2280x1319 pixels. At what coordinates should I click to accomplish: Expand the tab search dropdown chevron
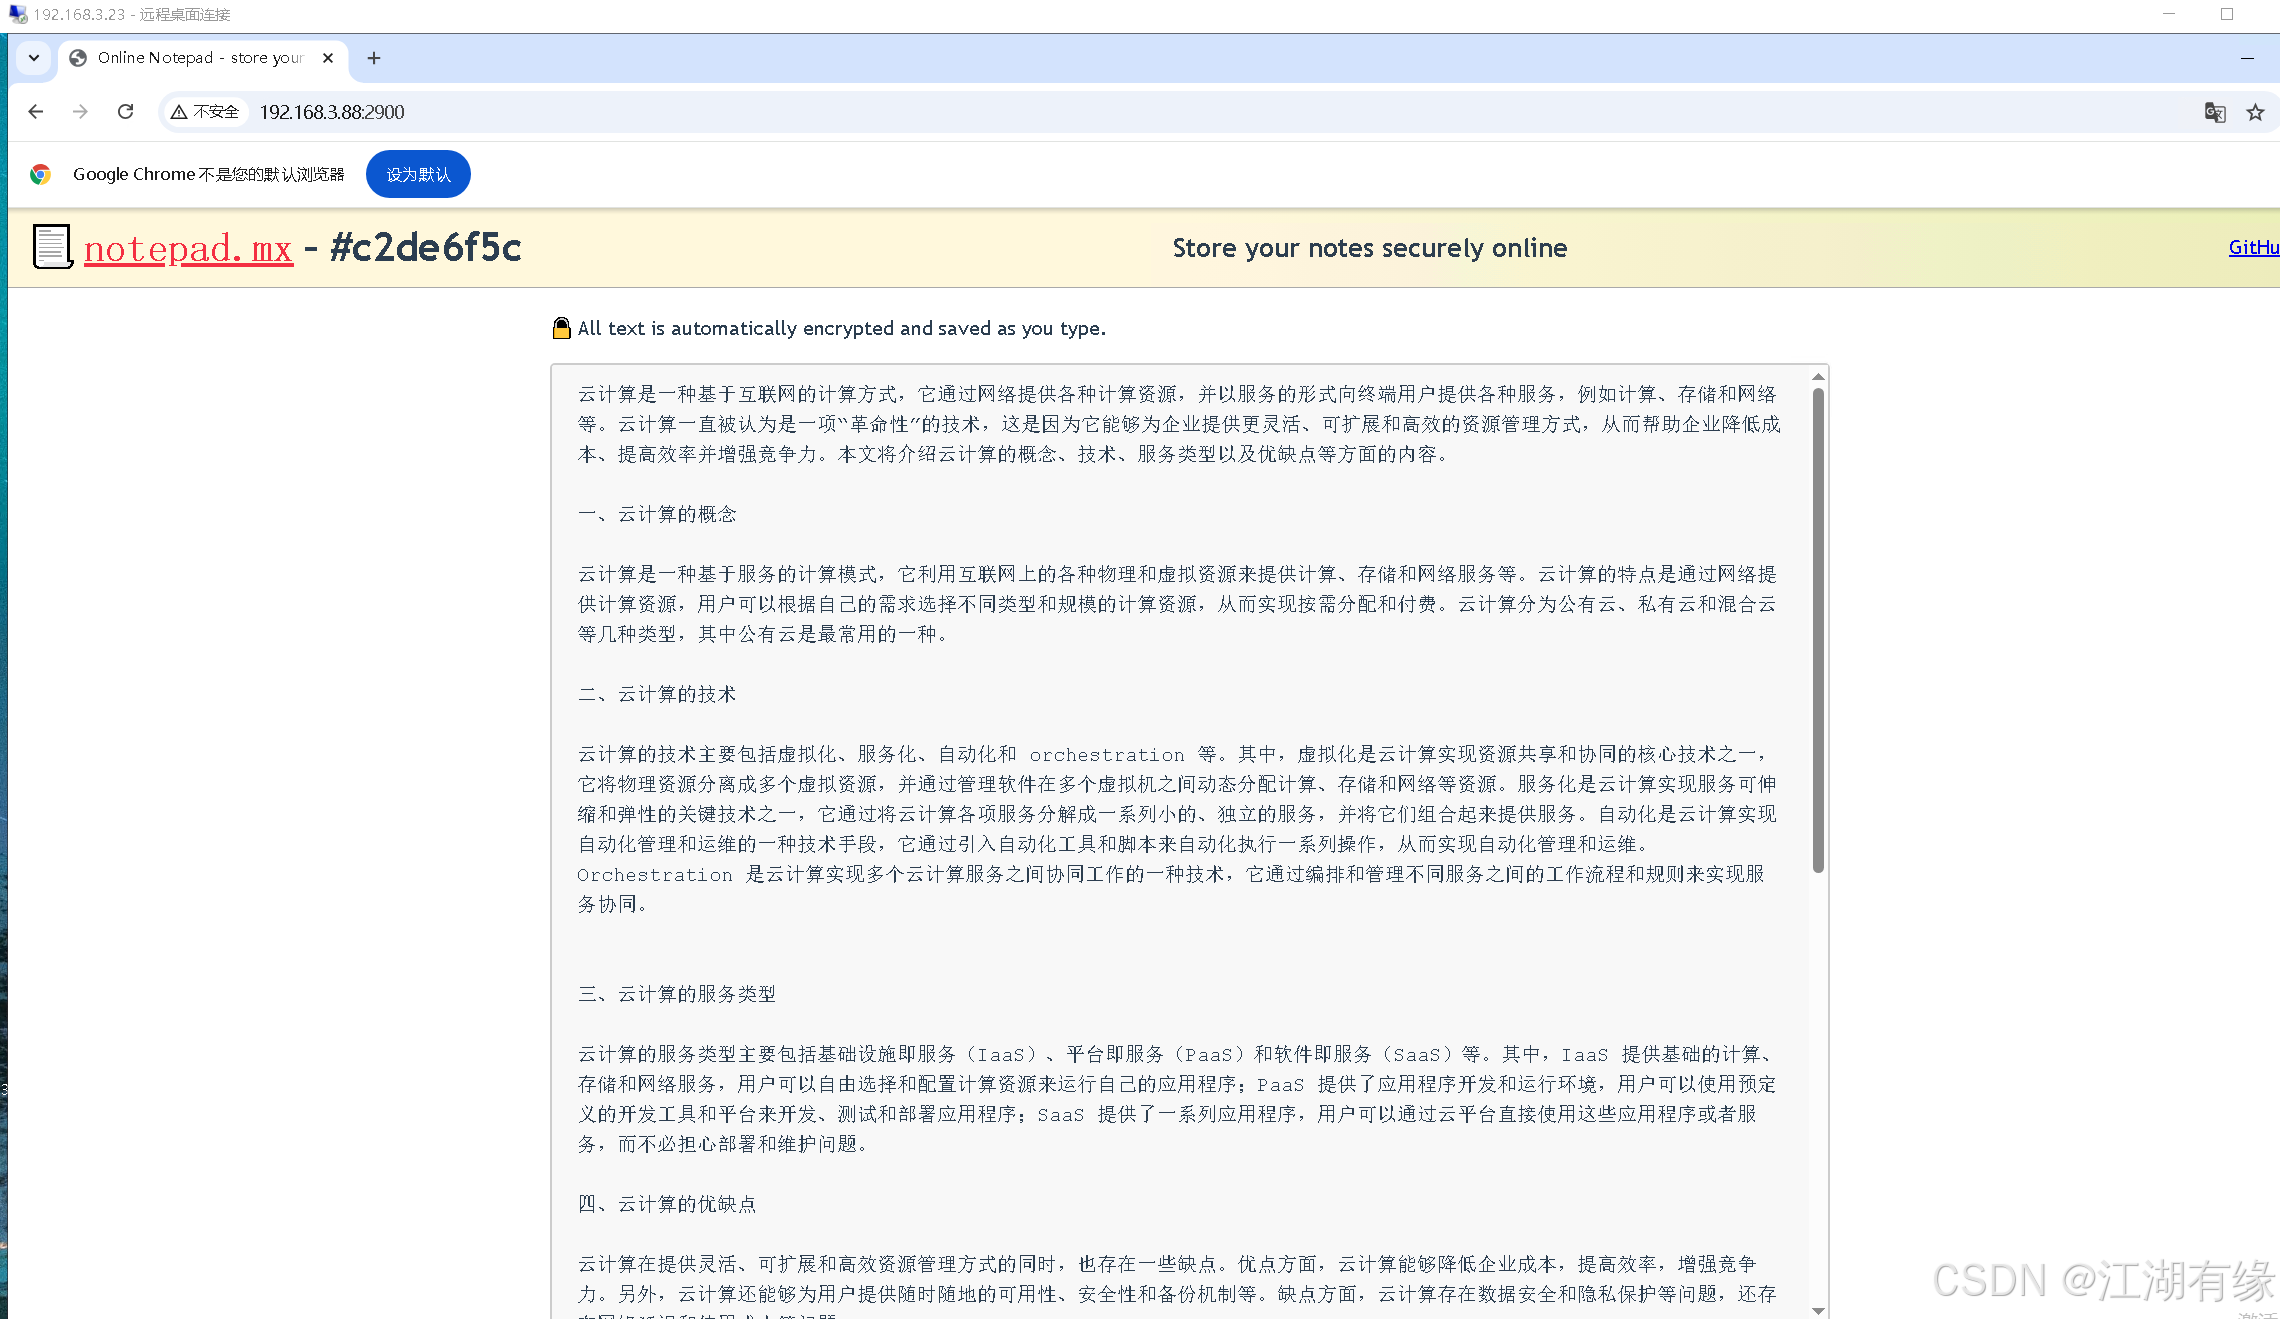point(34,58)
